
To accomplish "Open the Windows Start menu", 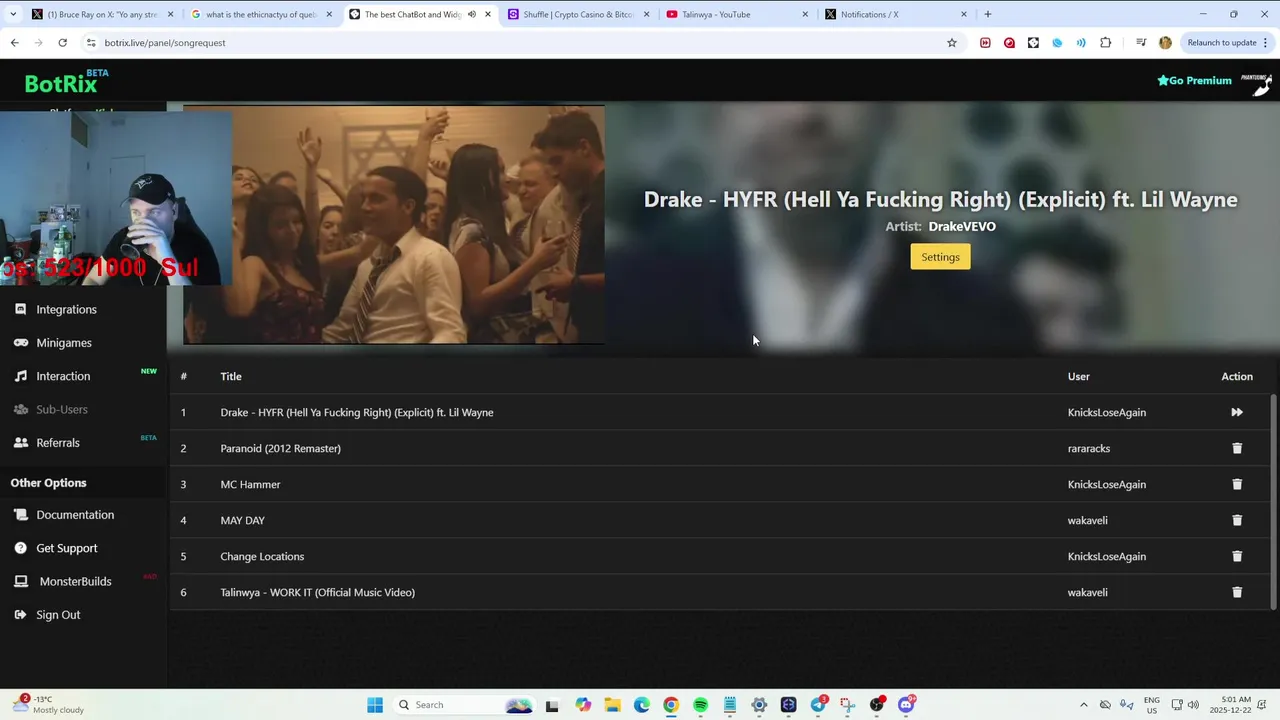I will click(x=375, y=705).
